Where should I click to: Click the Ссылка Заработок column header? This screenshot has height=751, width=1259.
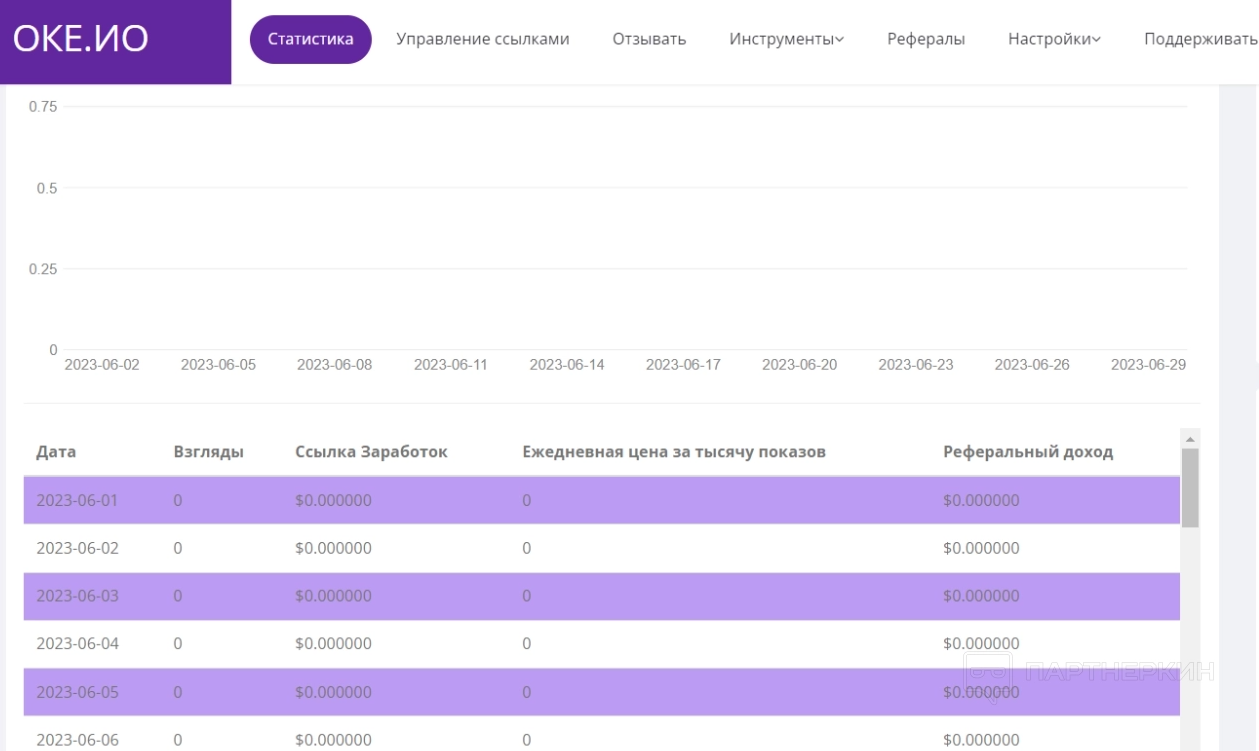pos(371,452)
